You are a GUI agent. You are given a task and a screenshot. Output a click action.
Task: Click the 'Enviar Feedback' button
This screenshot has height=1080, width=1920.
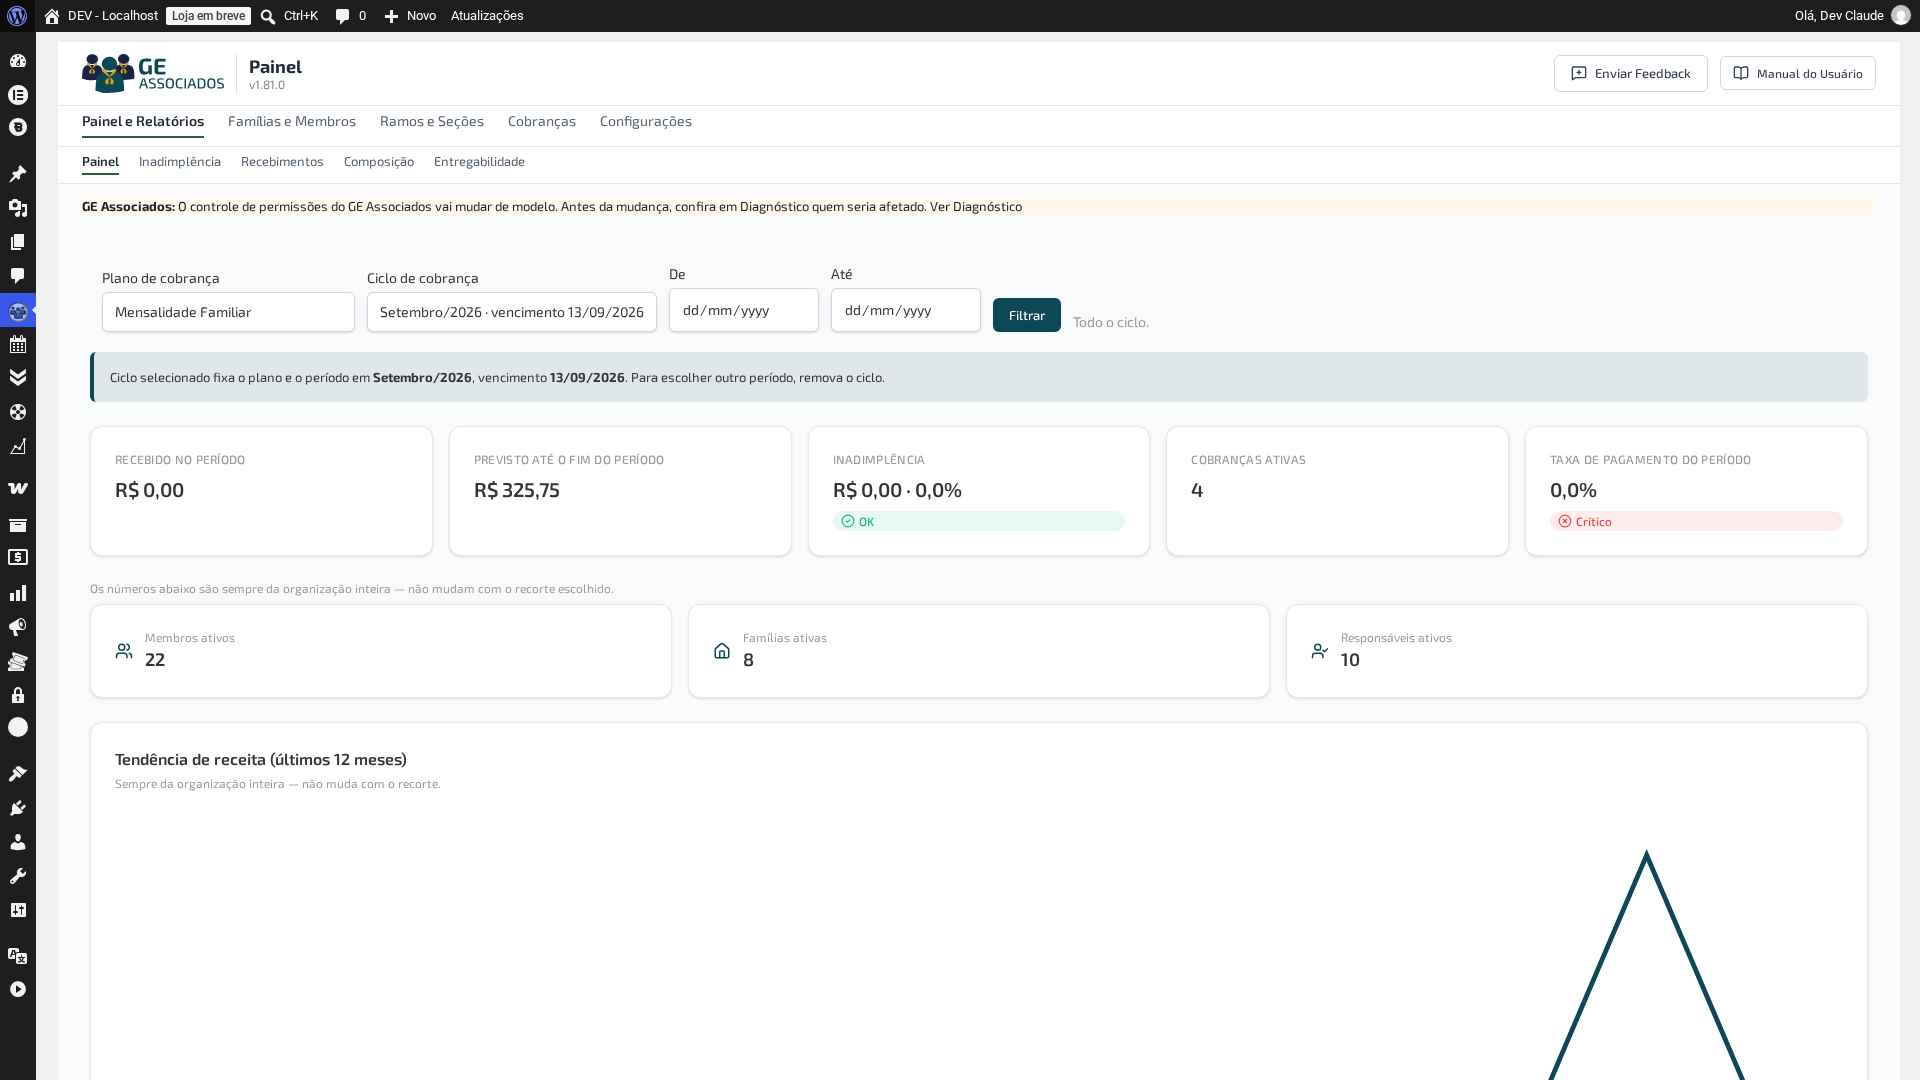click(x=1631, y=73)
